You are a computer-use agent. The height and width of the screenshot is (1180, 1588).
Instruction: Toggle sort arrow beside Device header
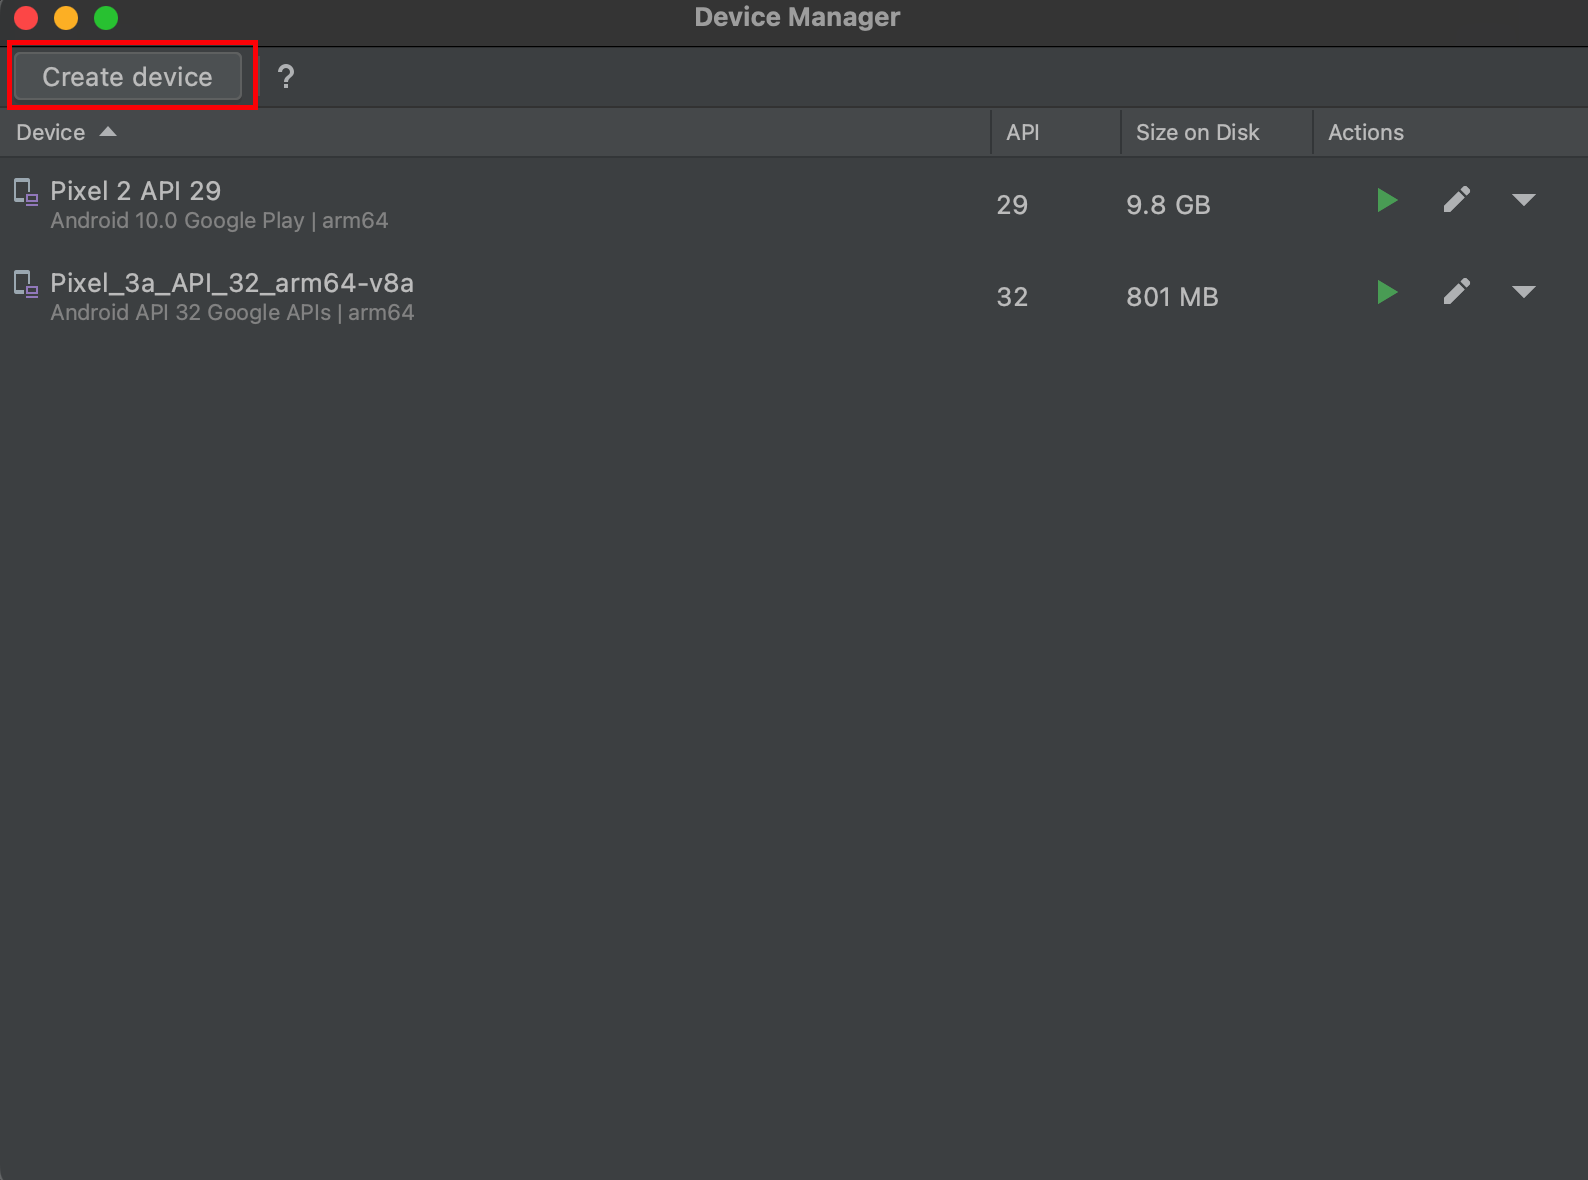pos(108,132)
